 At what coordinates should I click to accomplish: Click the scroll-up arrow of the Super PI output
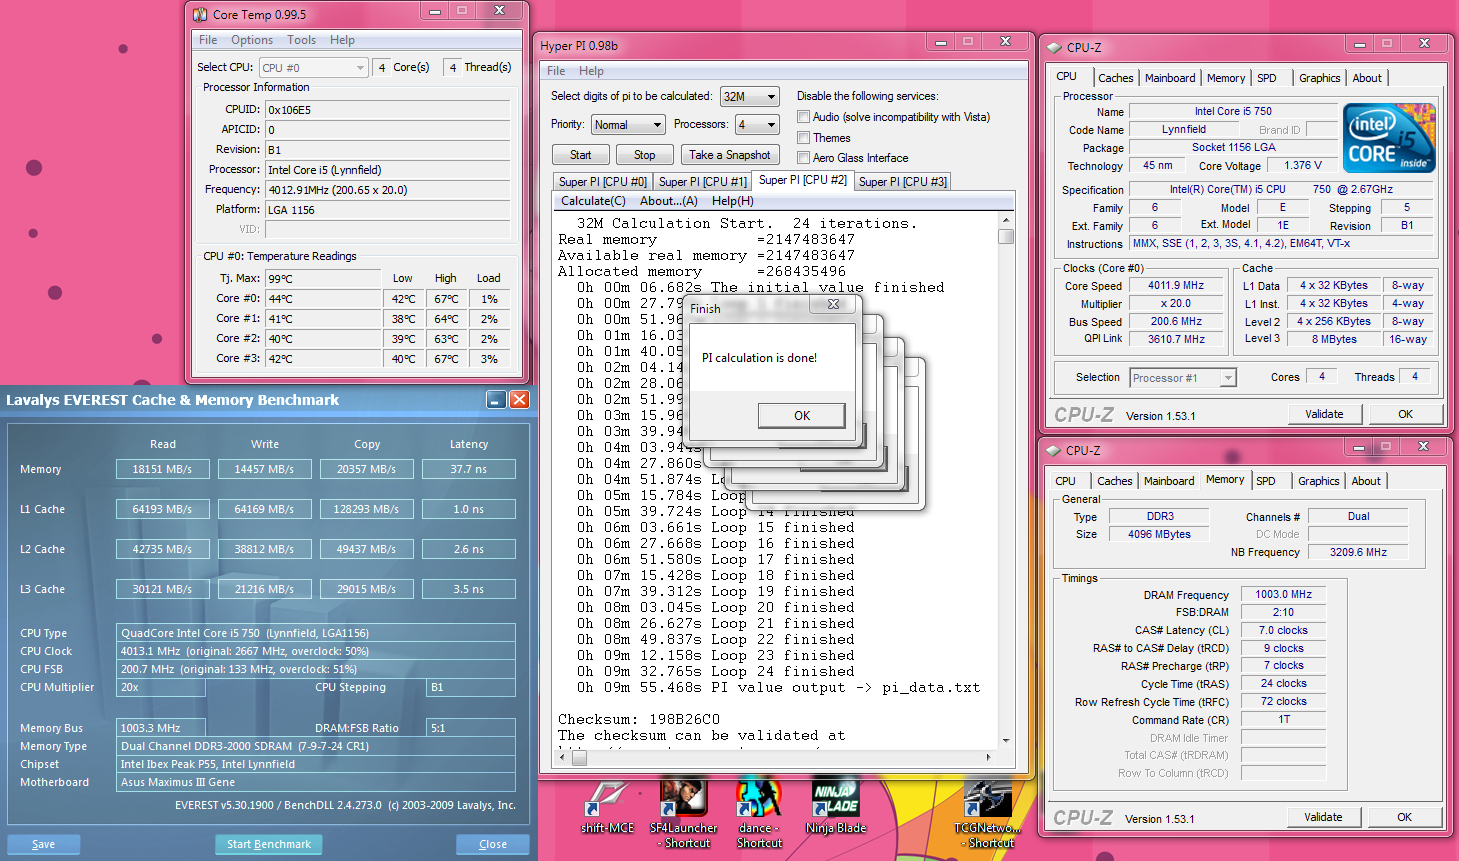coord(1006,220)
